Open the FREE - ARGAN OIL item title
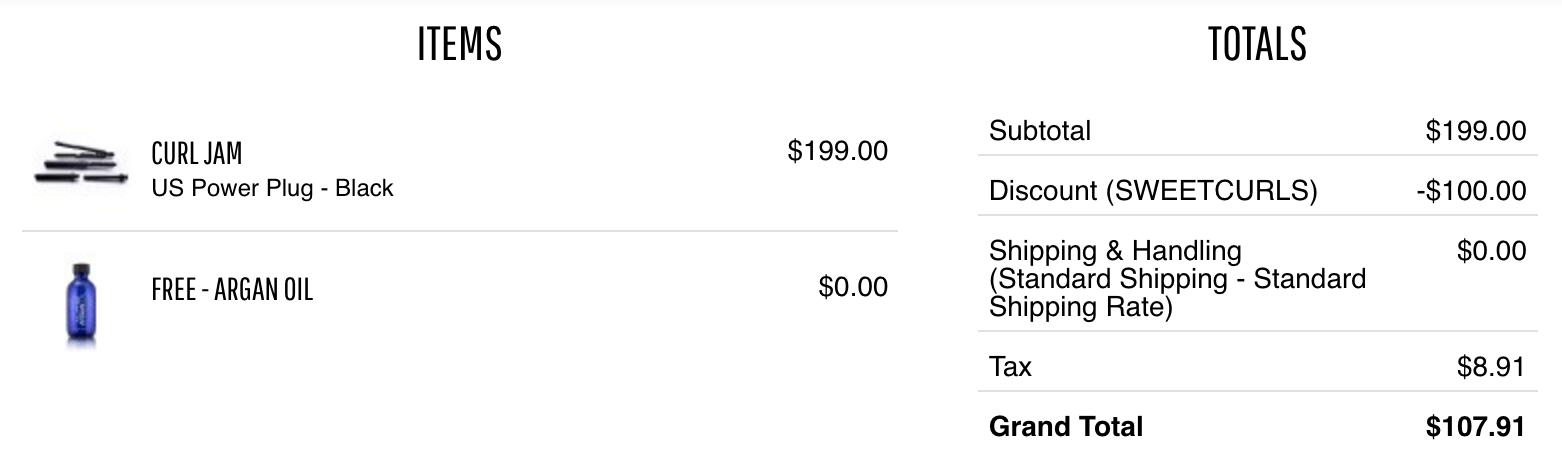1562x476 pixels. click(232, 290)
